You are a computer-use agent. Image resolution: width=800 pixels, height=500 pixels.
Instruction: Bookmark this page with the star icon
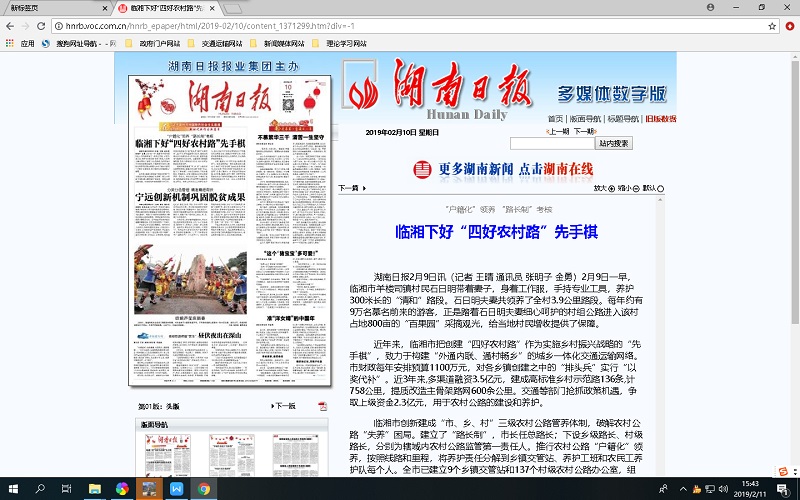pyautogui.click(x=772, y=26)
